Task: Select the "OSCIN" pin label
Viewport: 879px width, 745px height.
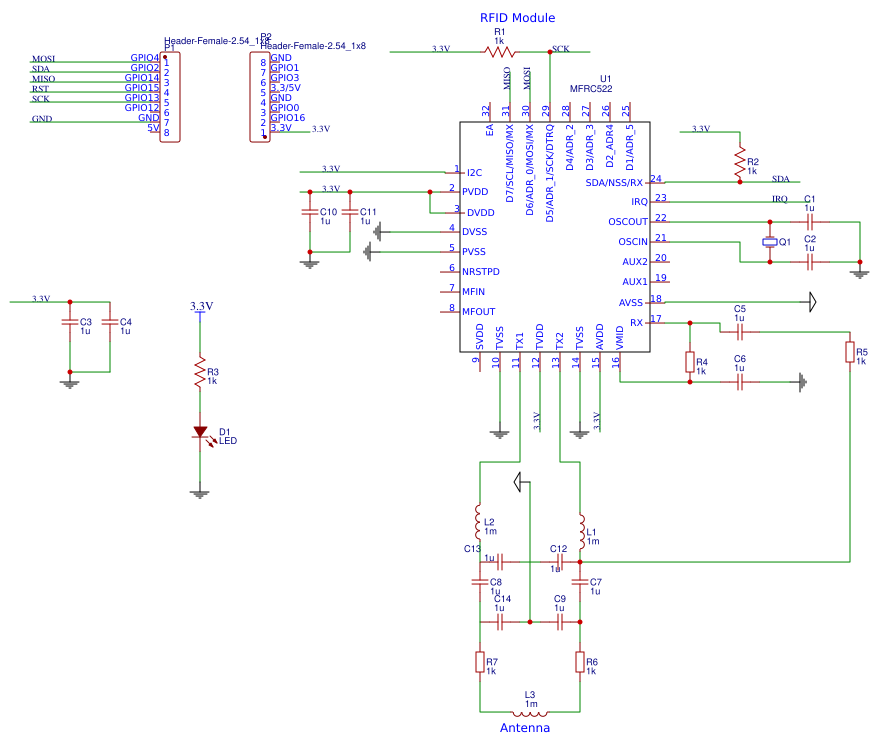Action: [633, 242]
